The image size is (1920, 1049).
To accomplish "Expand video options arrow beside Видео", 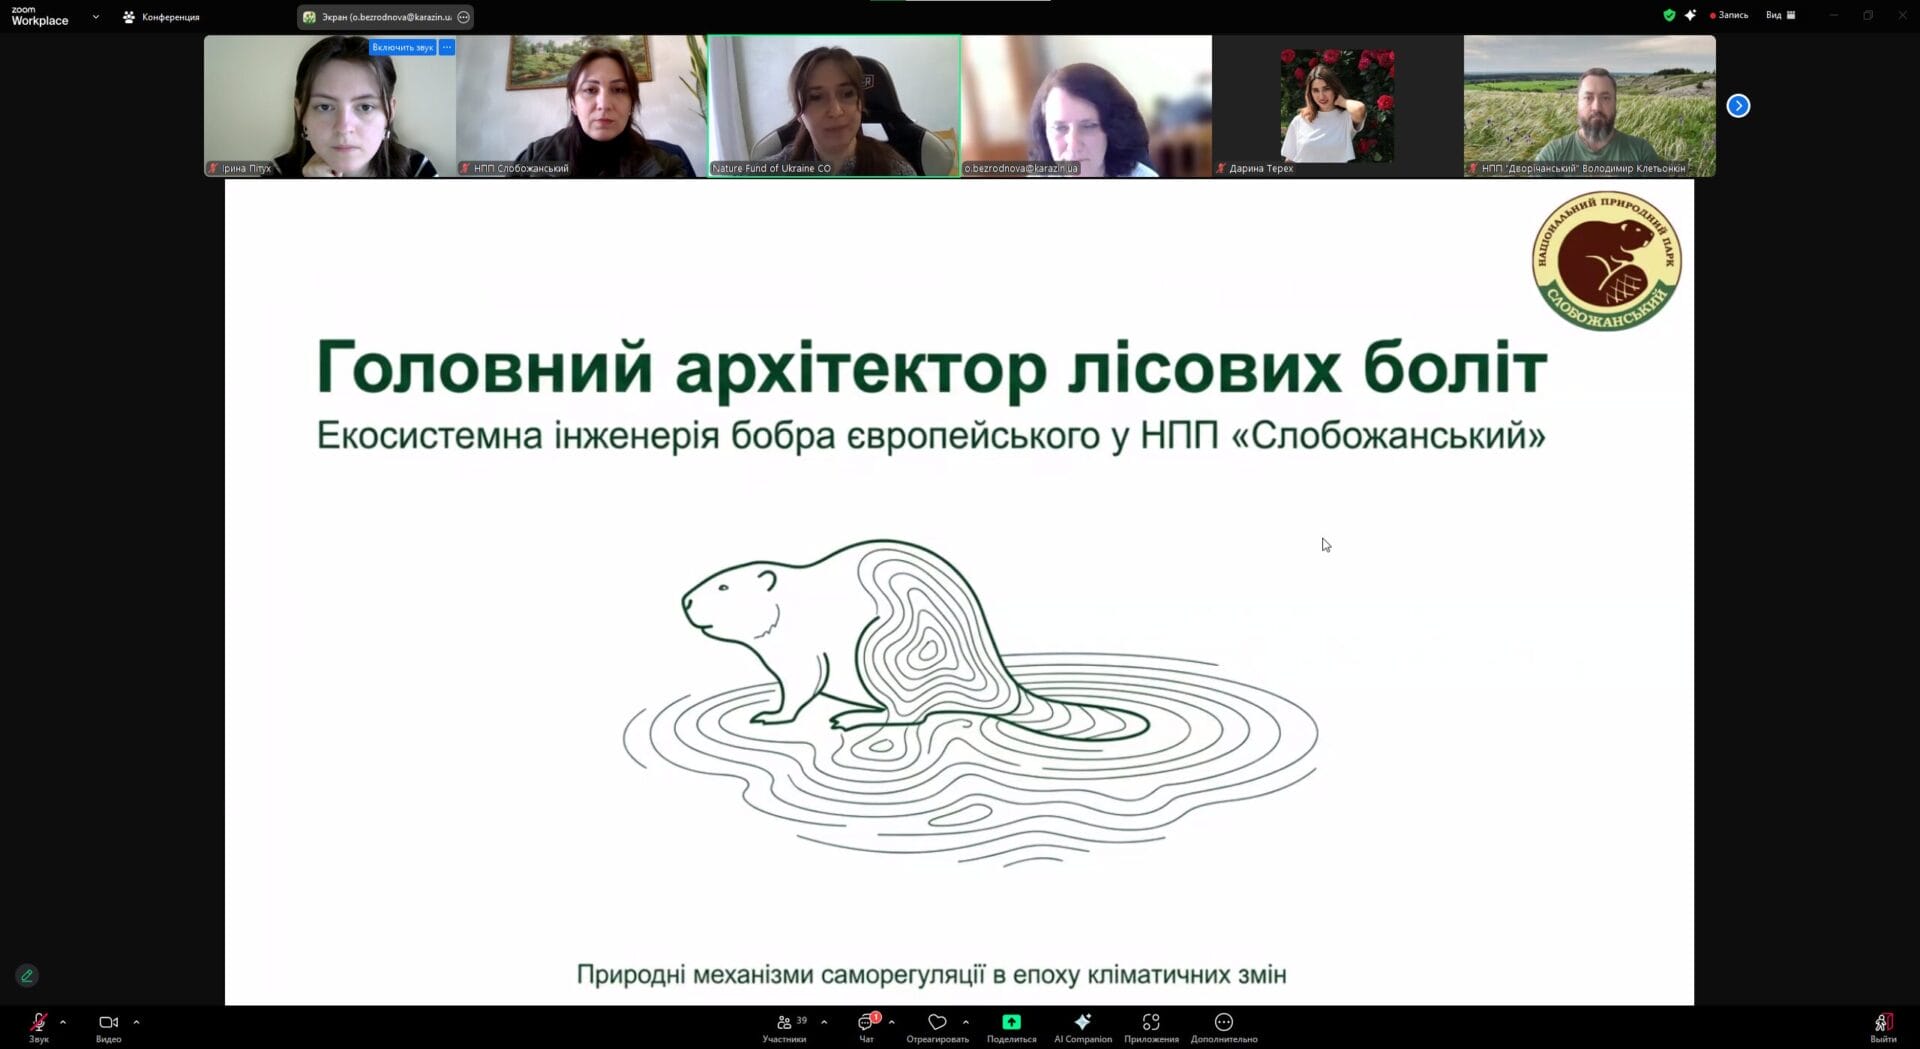I will point(136,1022).
